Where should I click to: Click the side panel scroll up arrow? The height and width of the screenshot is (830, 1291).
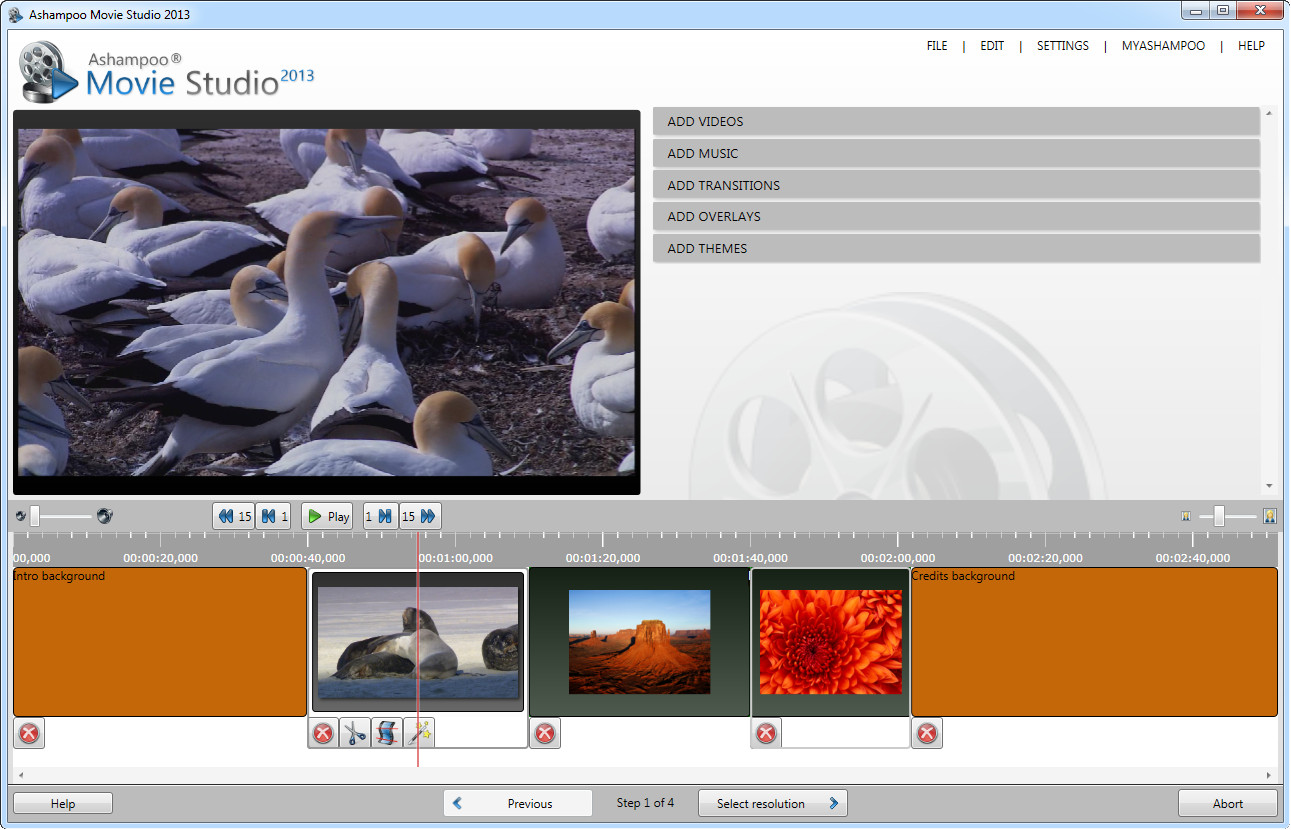(x=1270, y=113)
